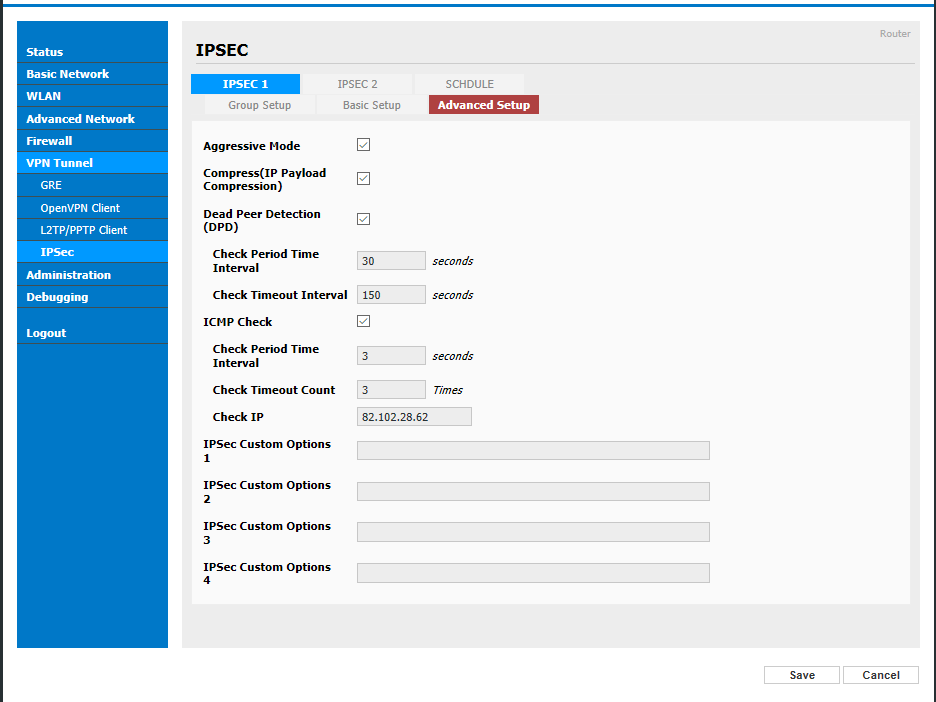936x702 pixels.
Task: Save the IPSEC settings
Action: tap(802, 675)
